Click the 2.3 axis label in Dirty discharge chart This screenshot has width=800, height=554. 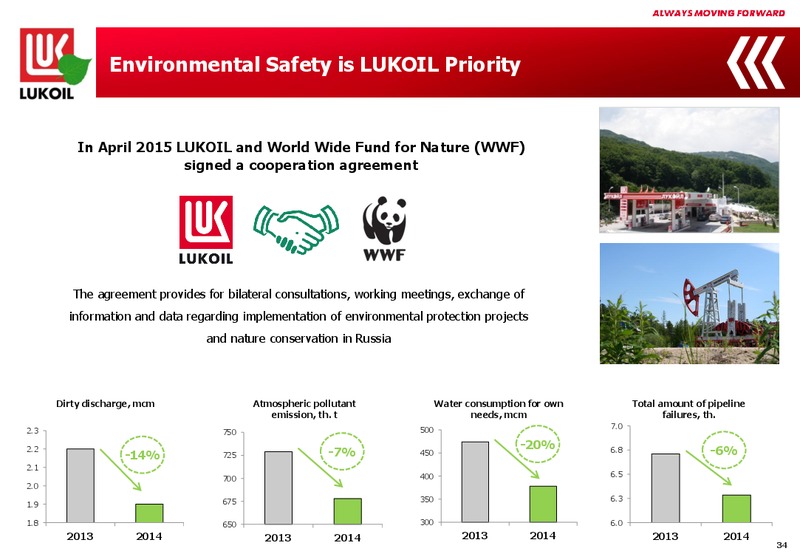pyautogui.click(x=33, y=431)
